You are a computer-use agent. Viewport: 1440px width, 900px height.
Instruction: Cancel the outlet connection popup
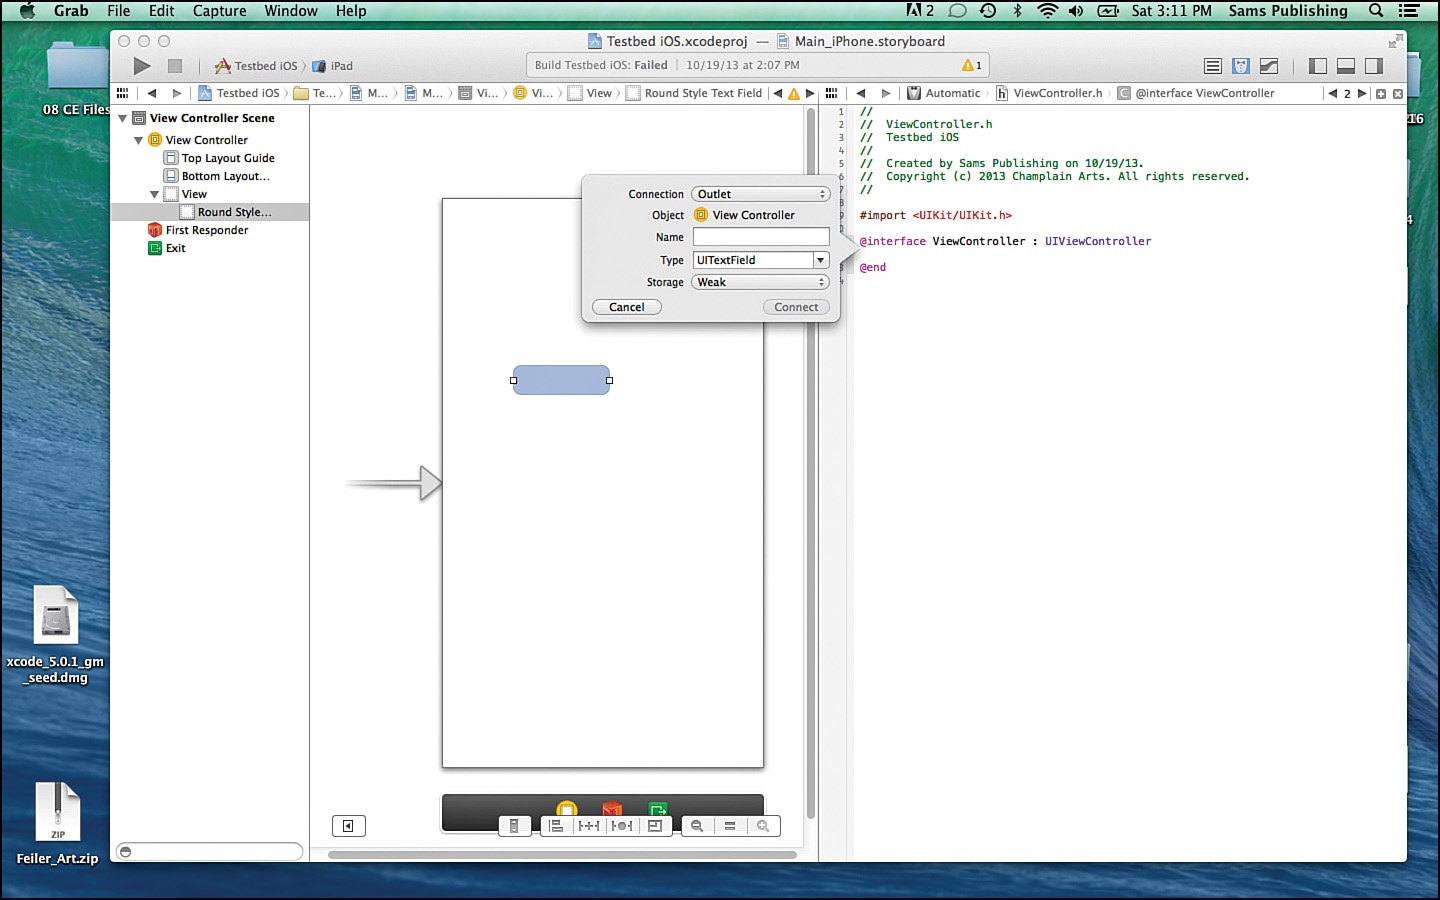tap(627, 307)
